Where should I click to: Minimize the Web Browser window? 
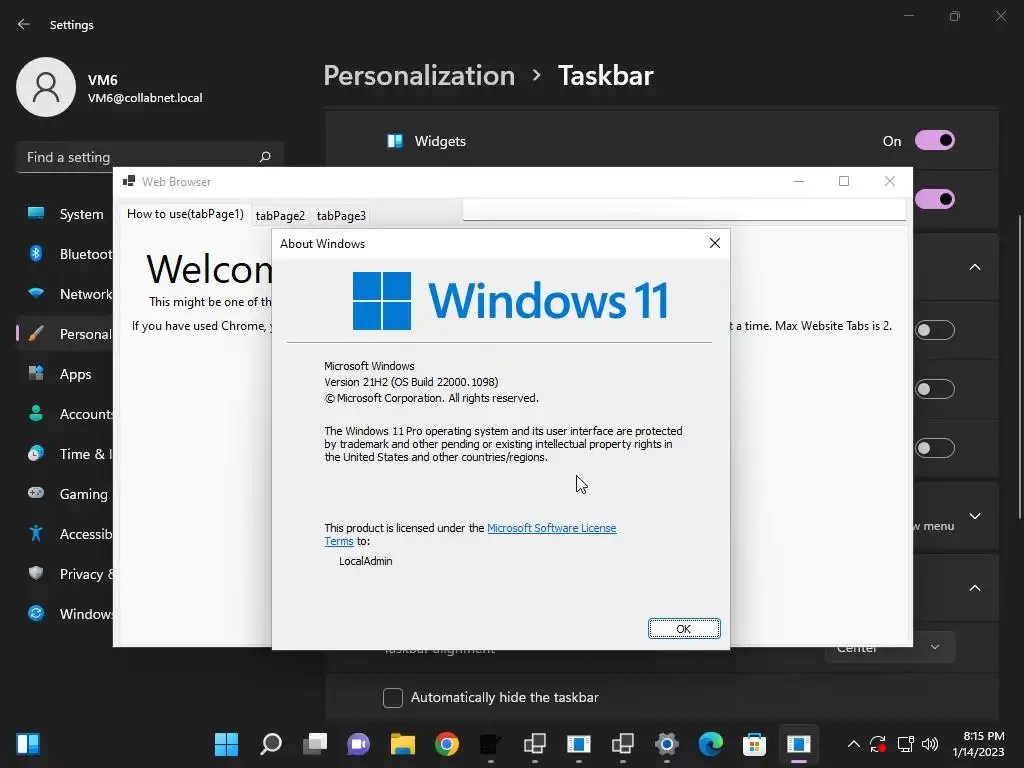[799, 181]
